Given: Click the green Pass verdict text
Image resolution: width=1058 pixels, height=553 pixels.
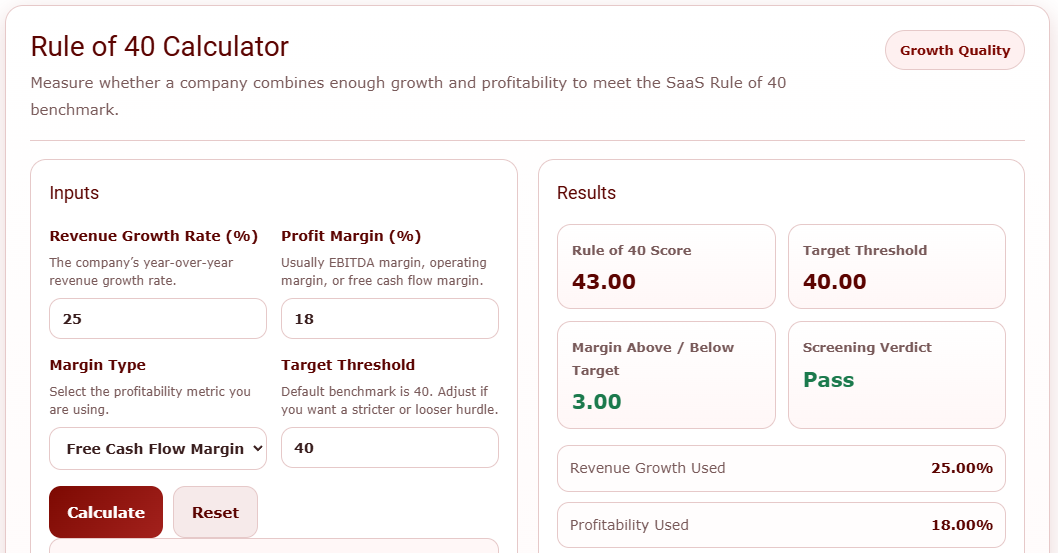Looking at the screenshot, I should click(x=829, y=380).
